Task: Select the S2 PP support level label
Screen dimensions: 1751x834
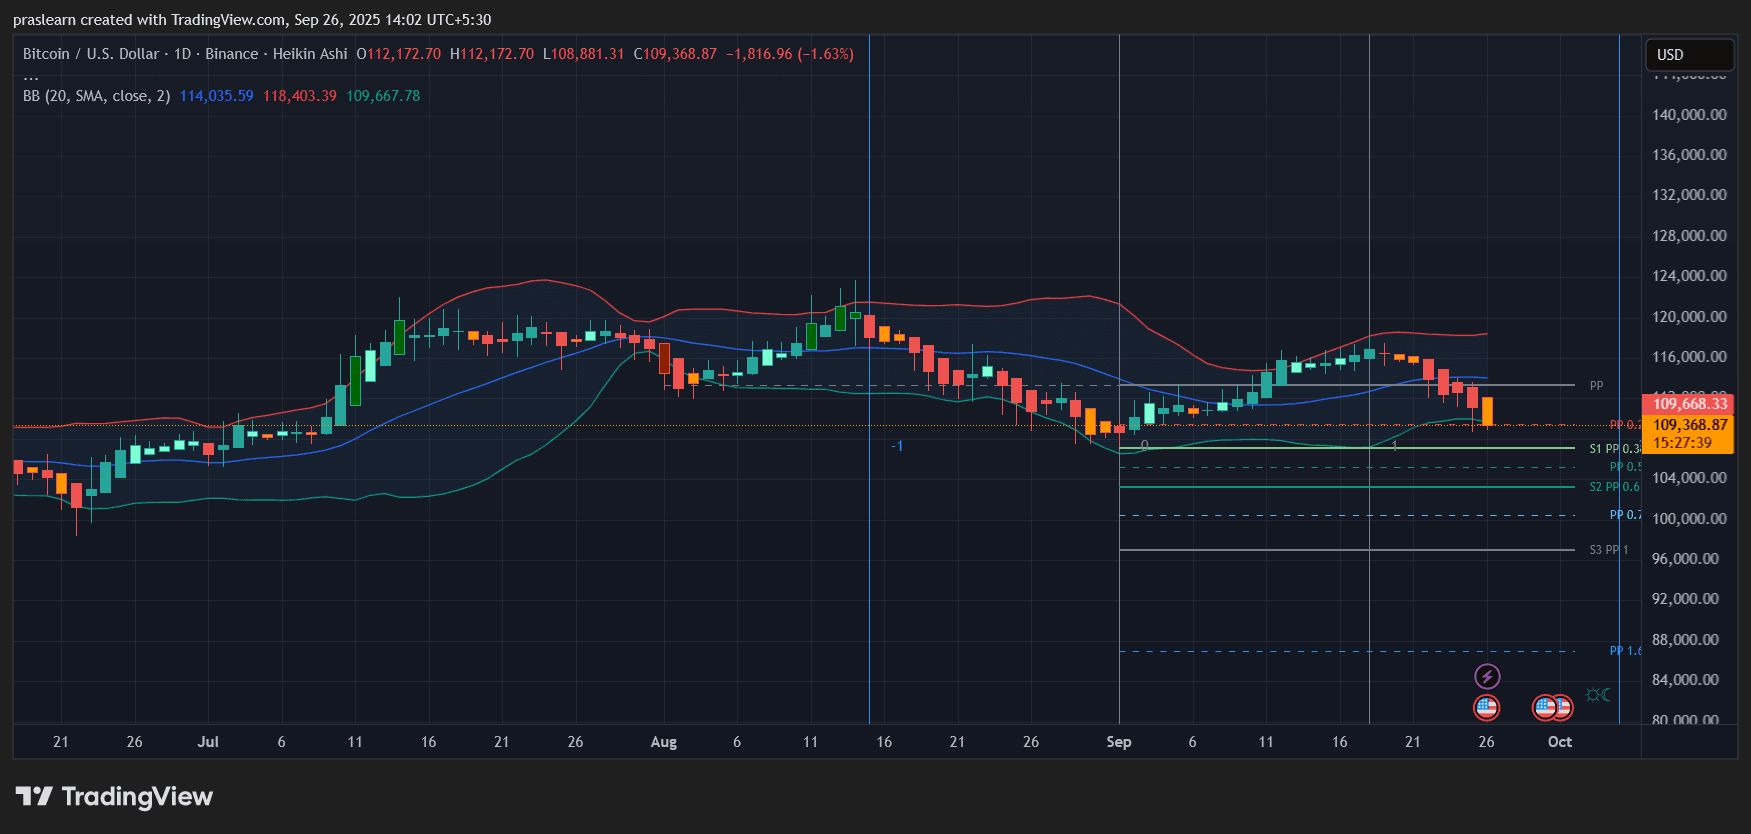Action: (1613, 487)
